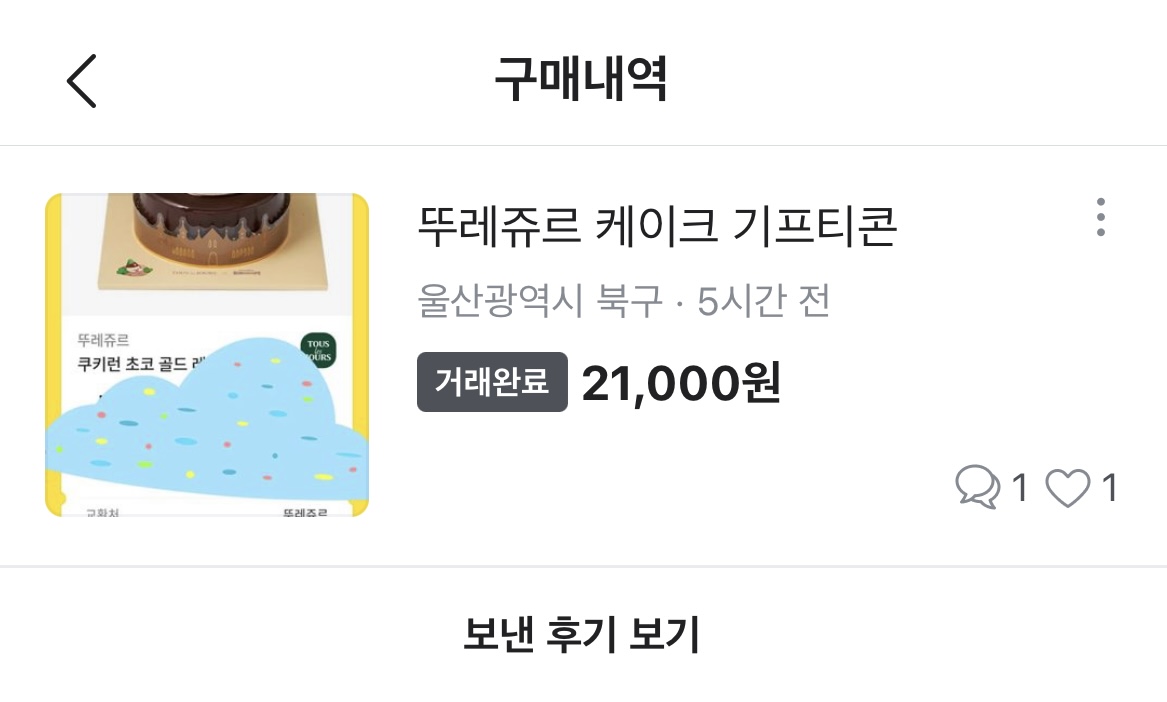The height and width of the screenshot is (702, 1167).
Task: Click the small 뚜레쥬르 label above product name
Action: 103,339
